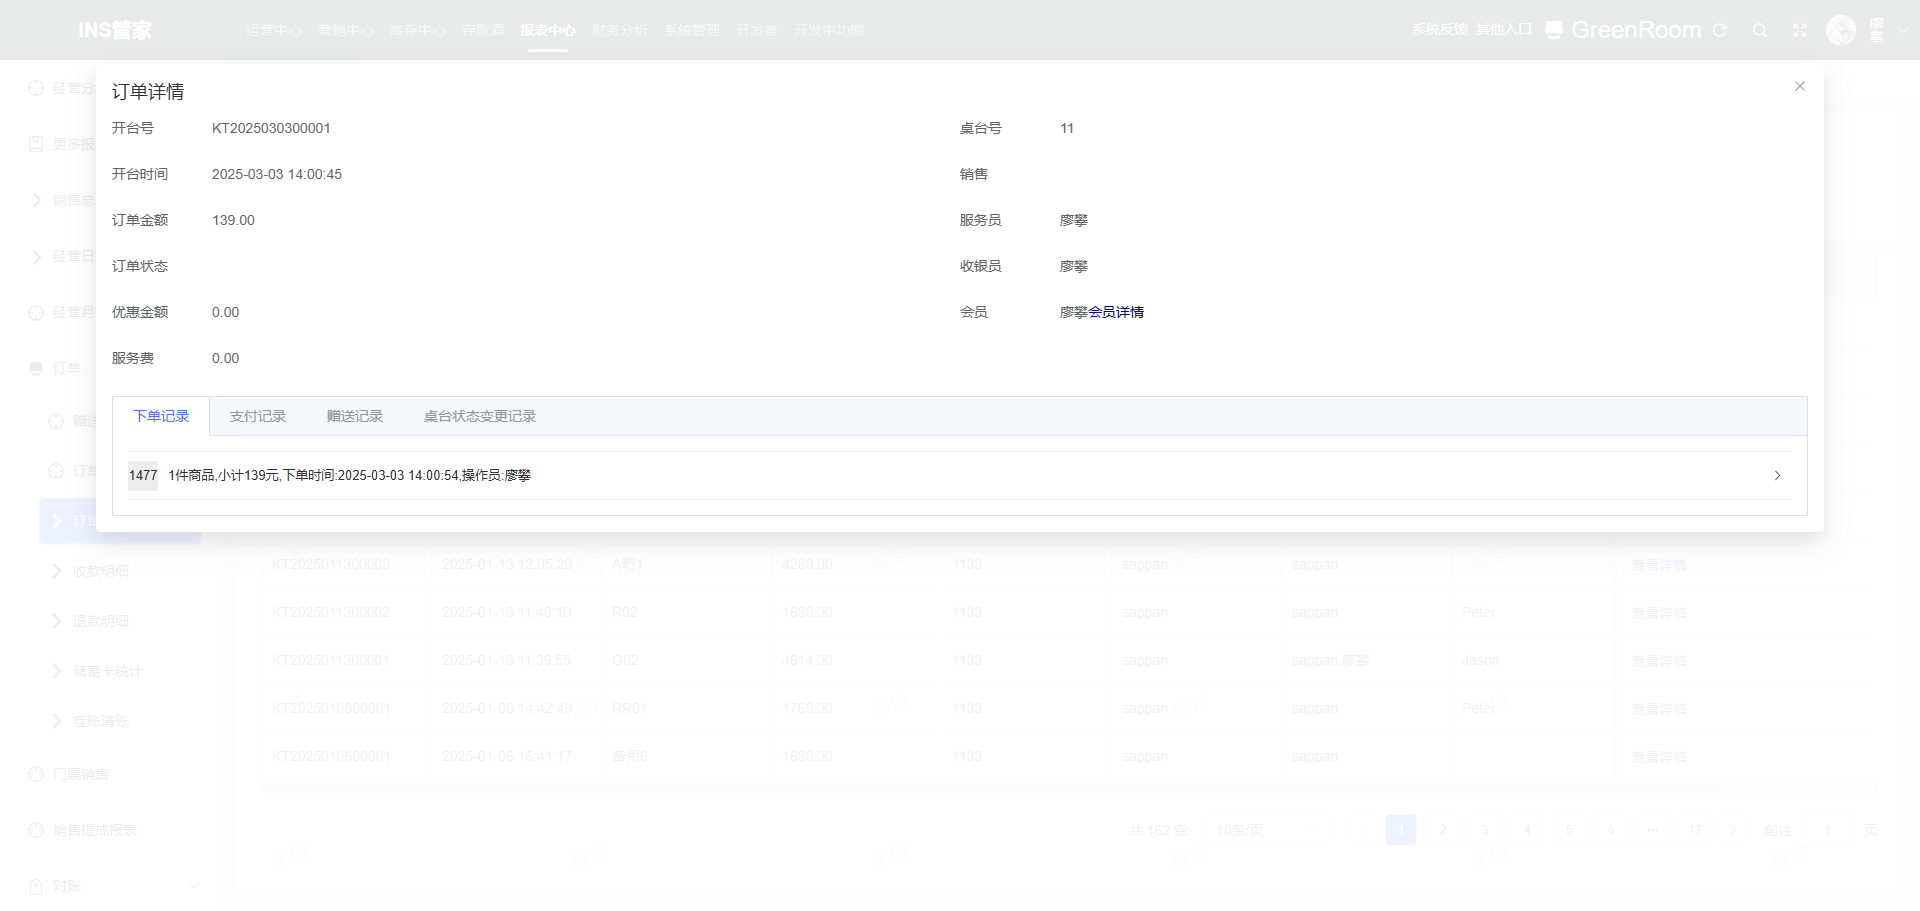Open 门票销售 in the sidebar

(x=81, y=774)
